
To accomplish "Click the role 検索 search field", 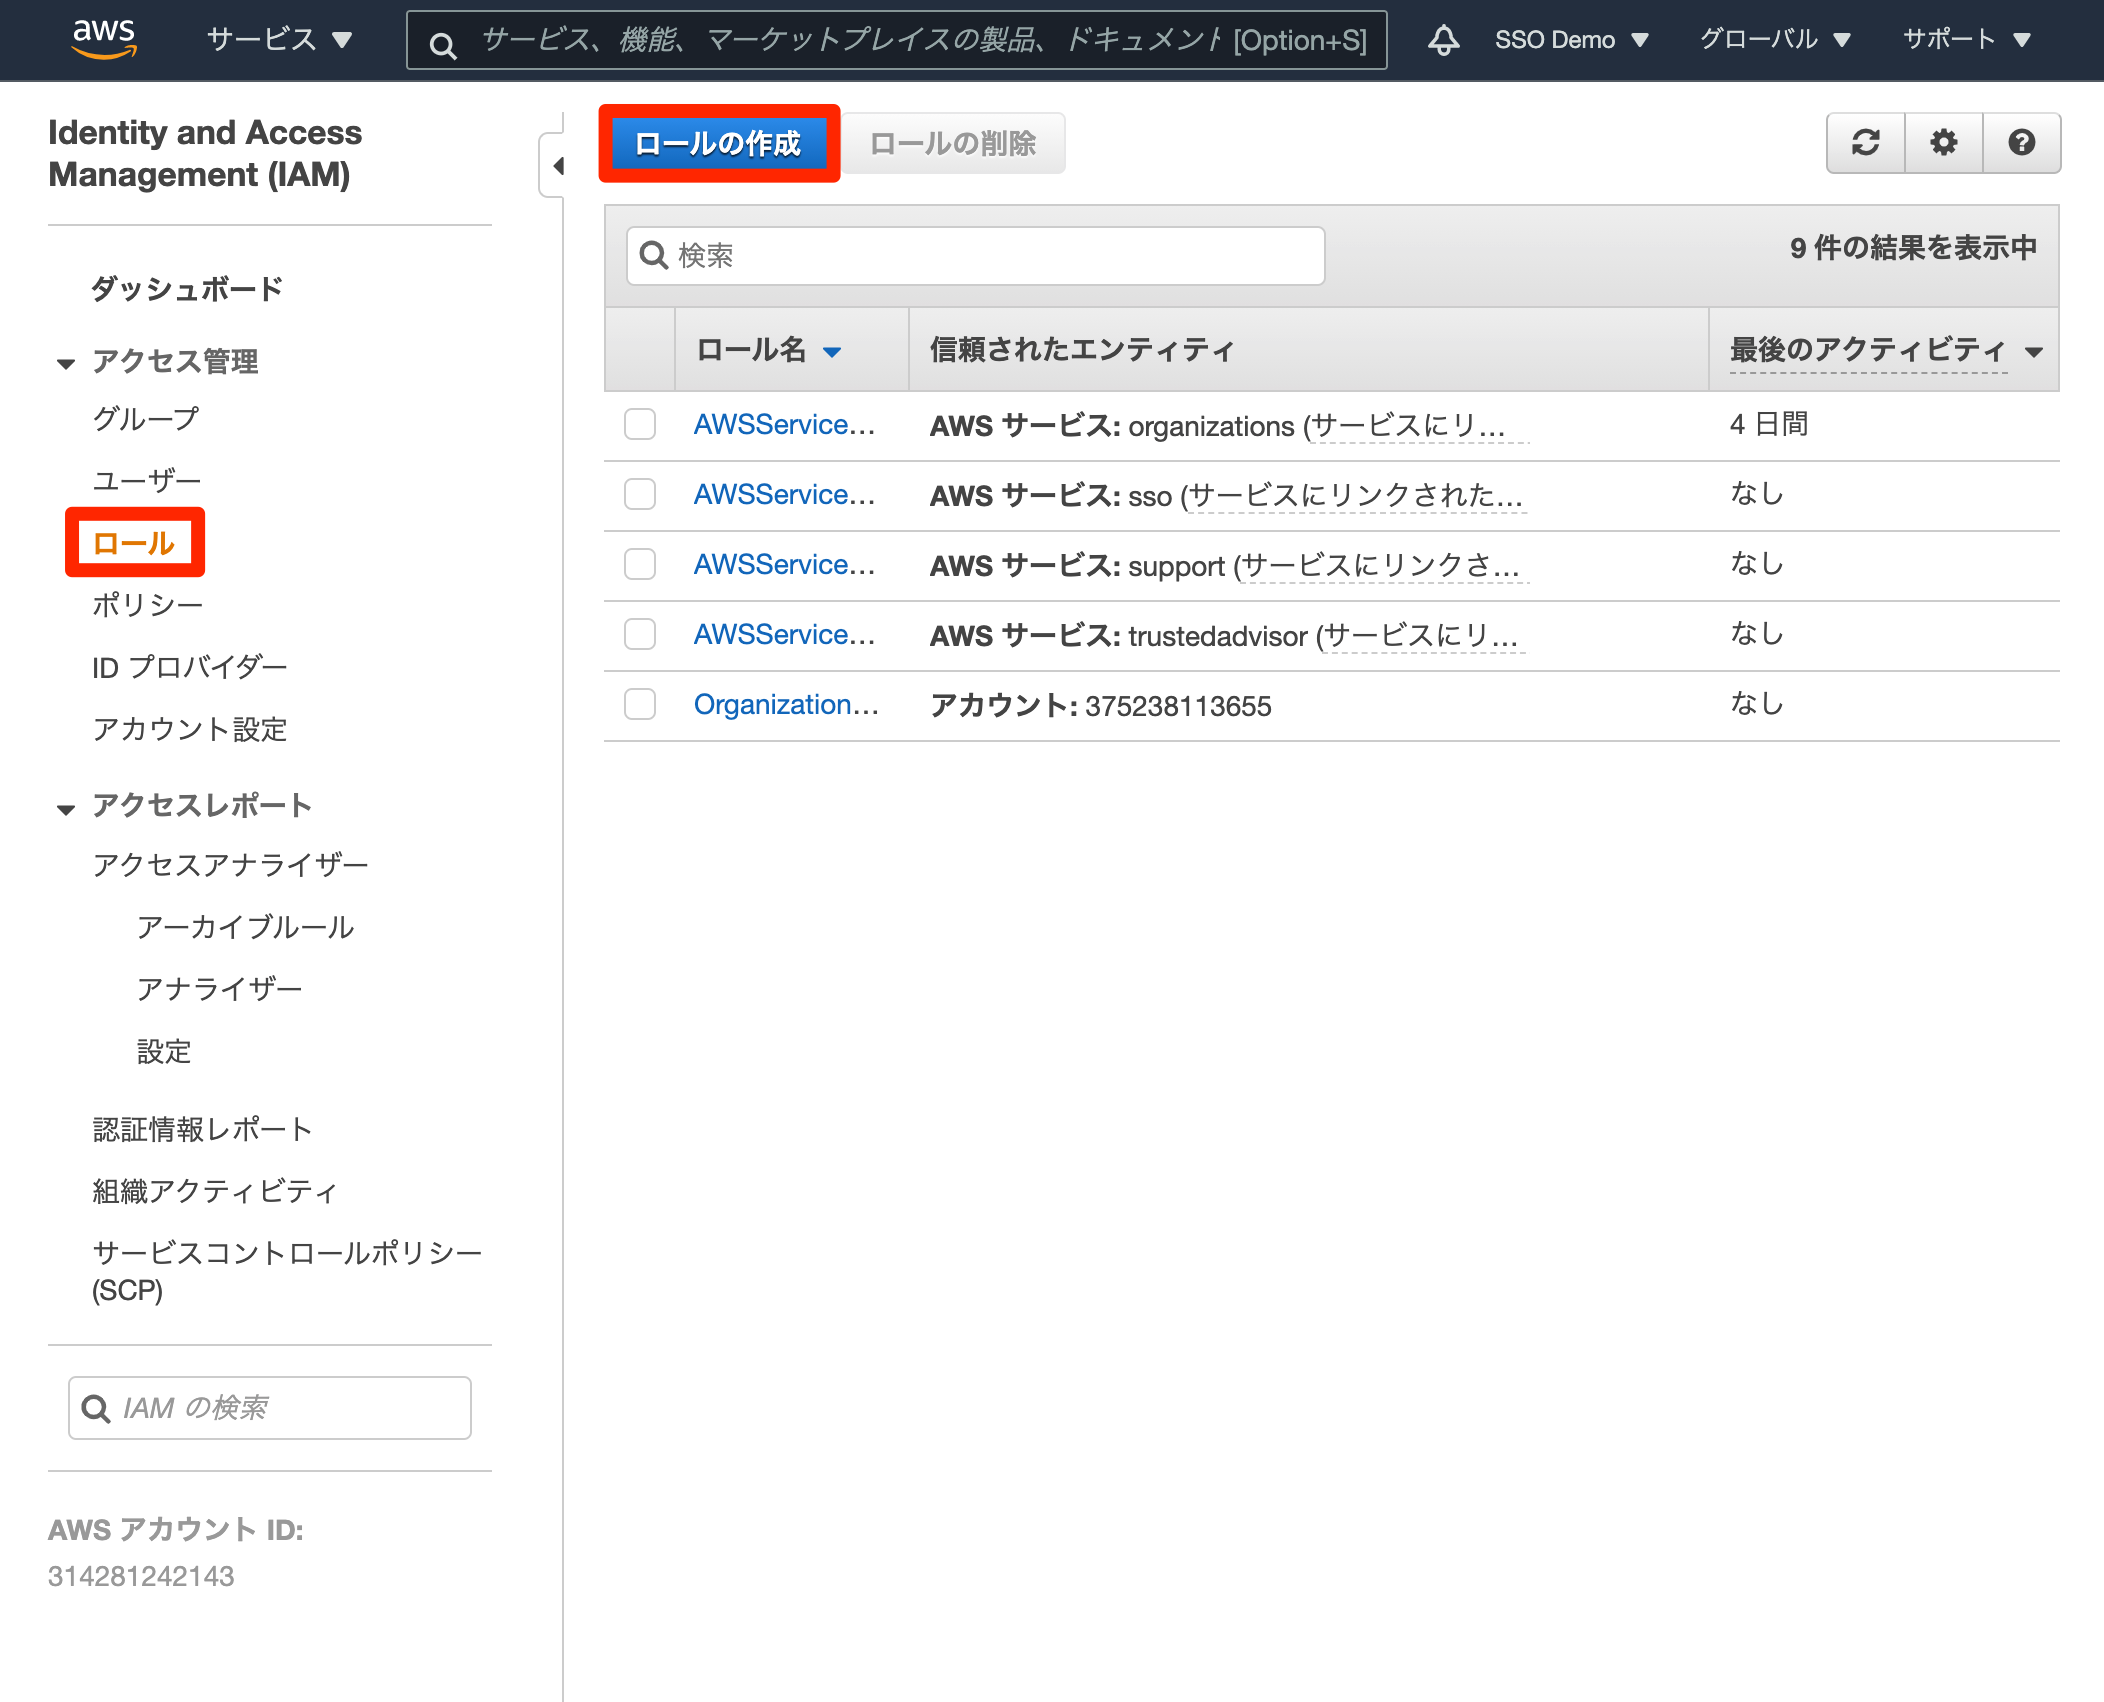I will 975,256.
